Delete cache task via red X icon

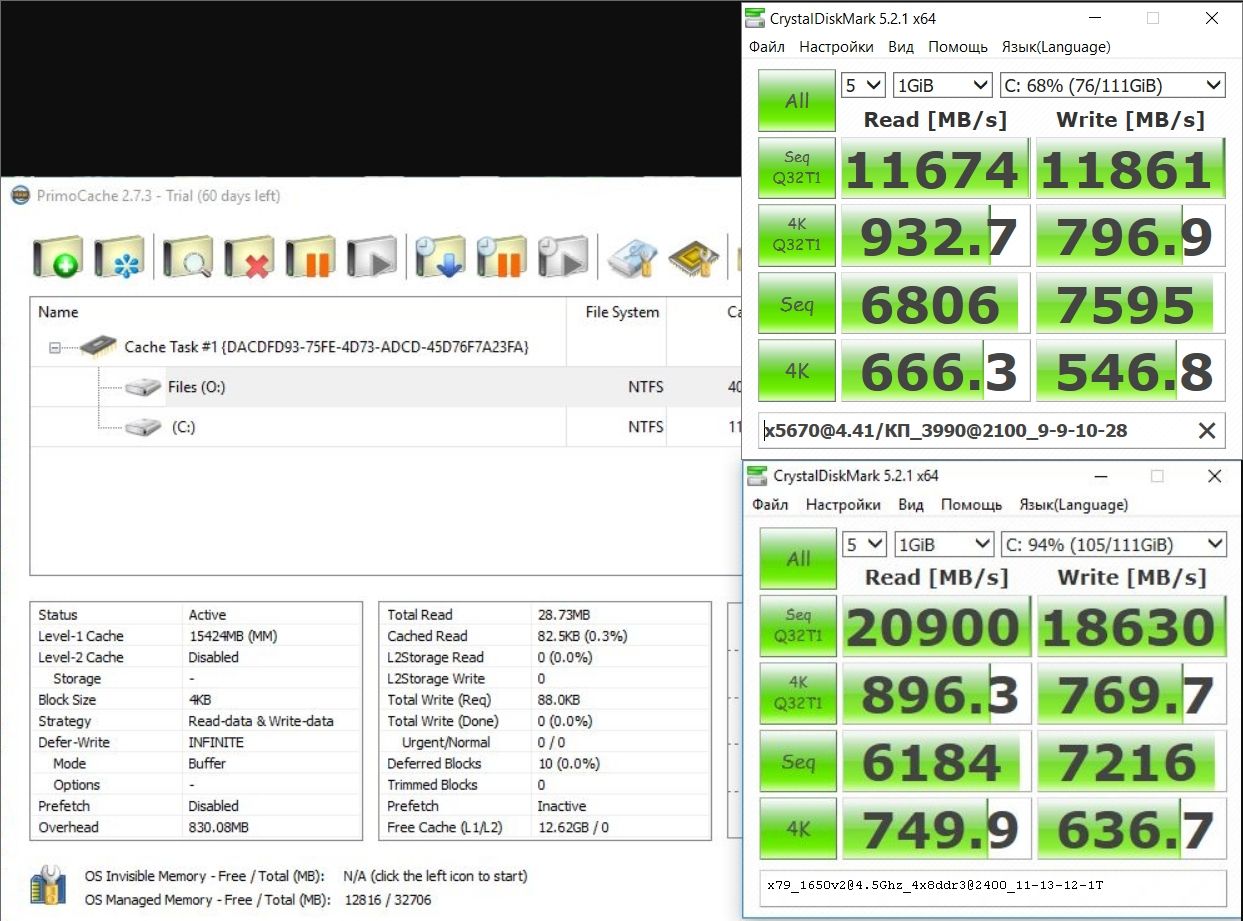tap(249, 258)
